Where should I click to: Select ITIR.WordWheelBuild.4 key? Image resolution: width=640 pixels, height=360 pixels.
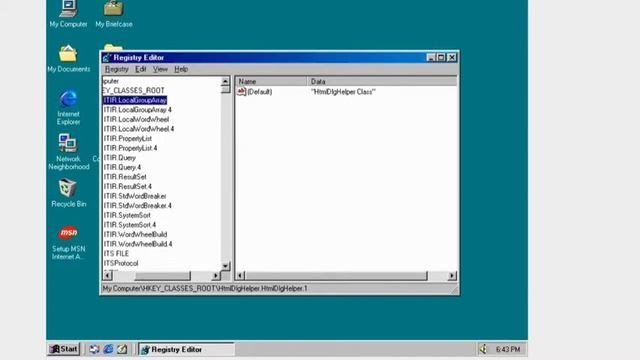coord(138,244)
